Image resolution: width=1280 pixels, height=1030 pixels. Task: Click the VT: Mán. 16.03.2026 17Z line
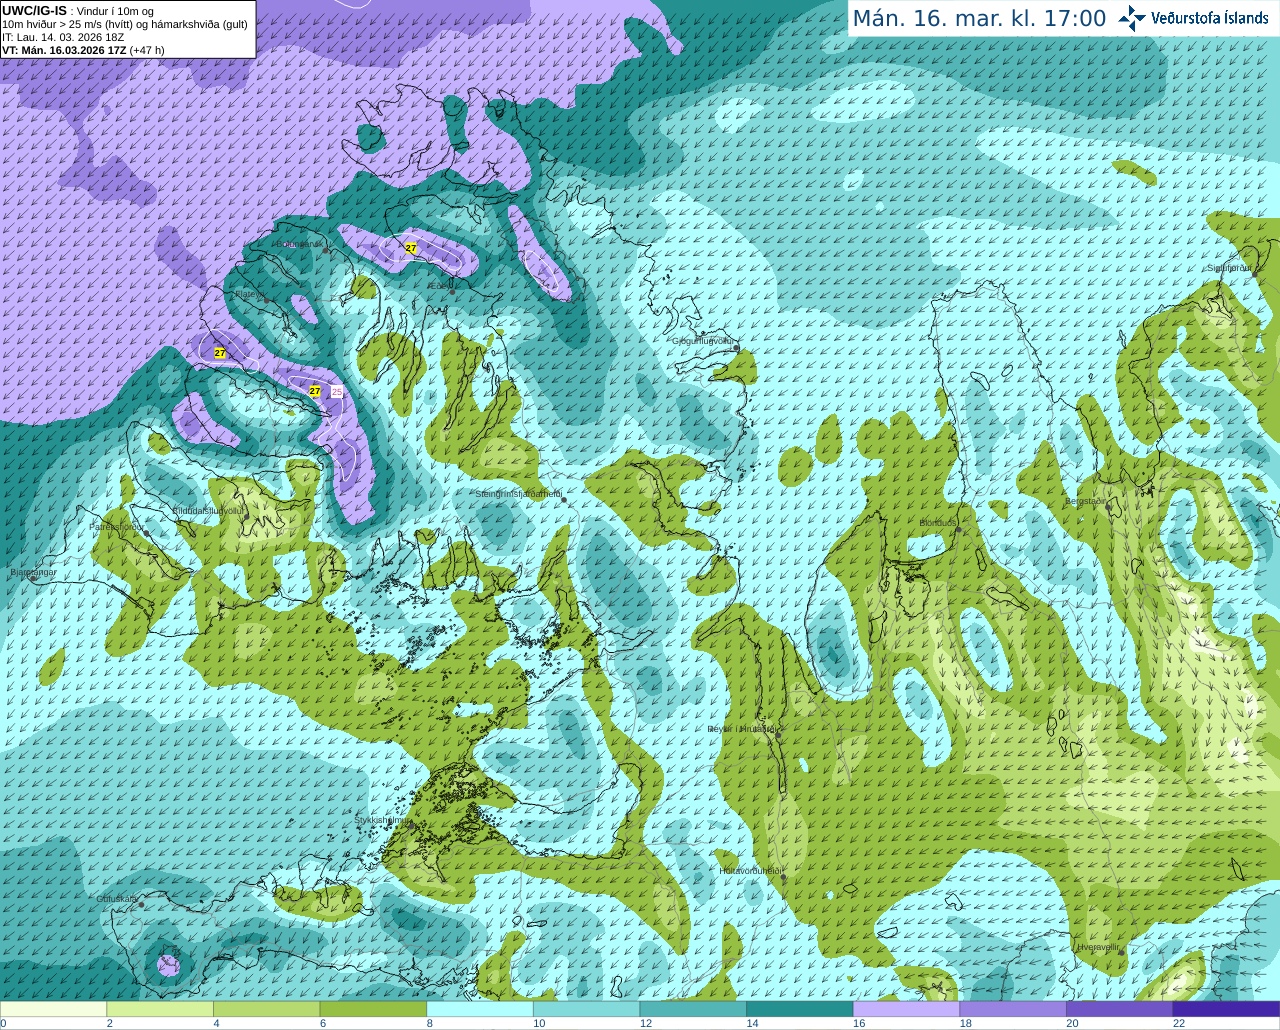(83, 50)
